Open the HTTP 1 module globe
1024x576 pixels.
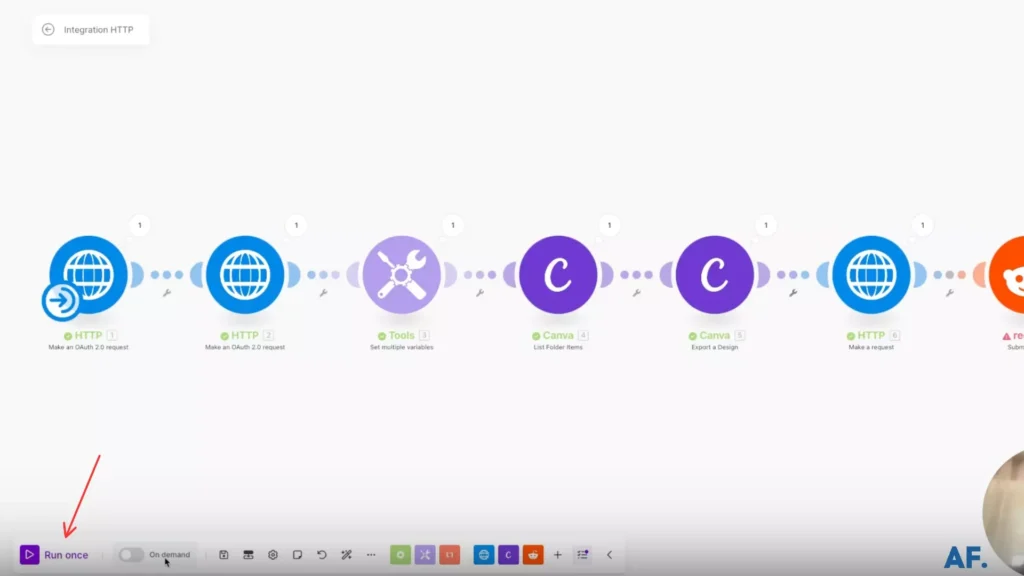[x=89, y=274]
